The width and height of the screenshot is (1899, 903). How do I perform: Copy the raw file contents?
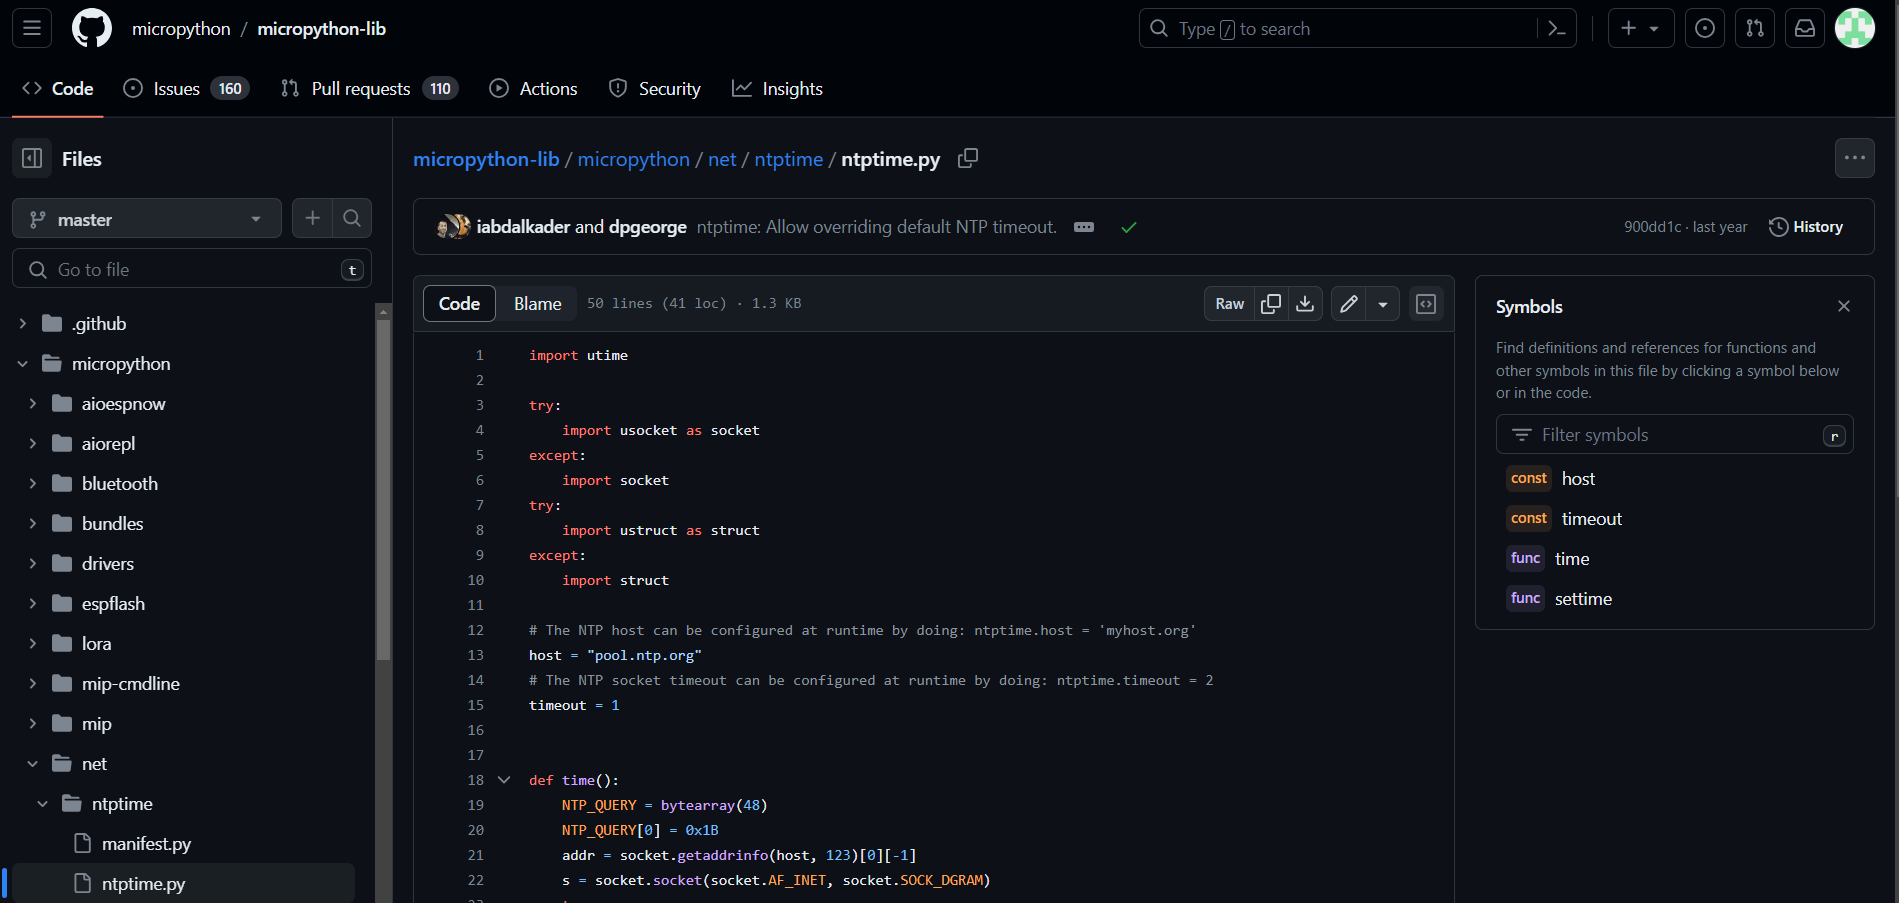click(1271, 304)
